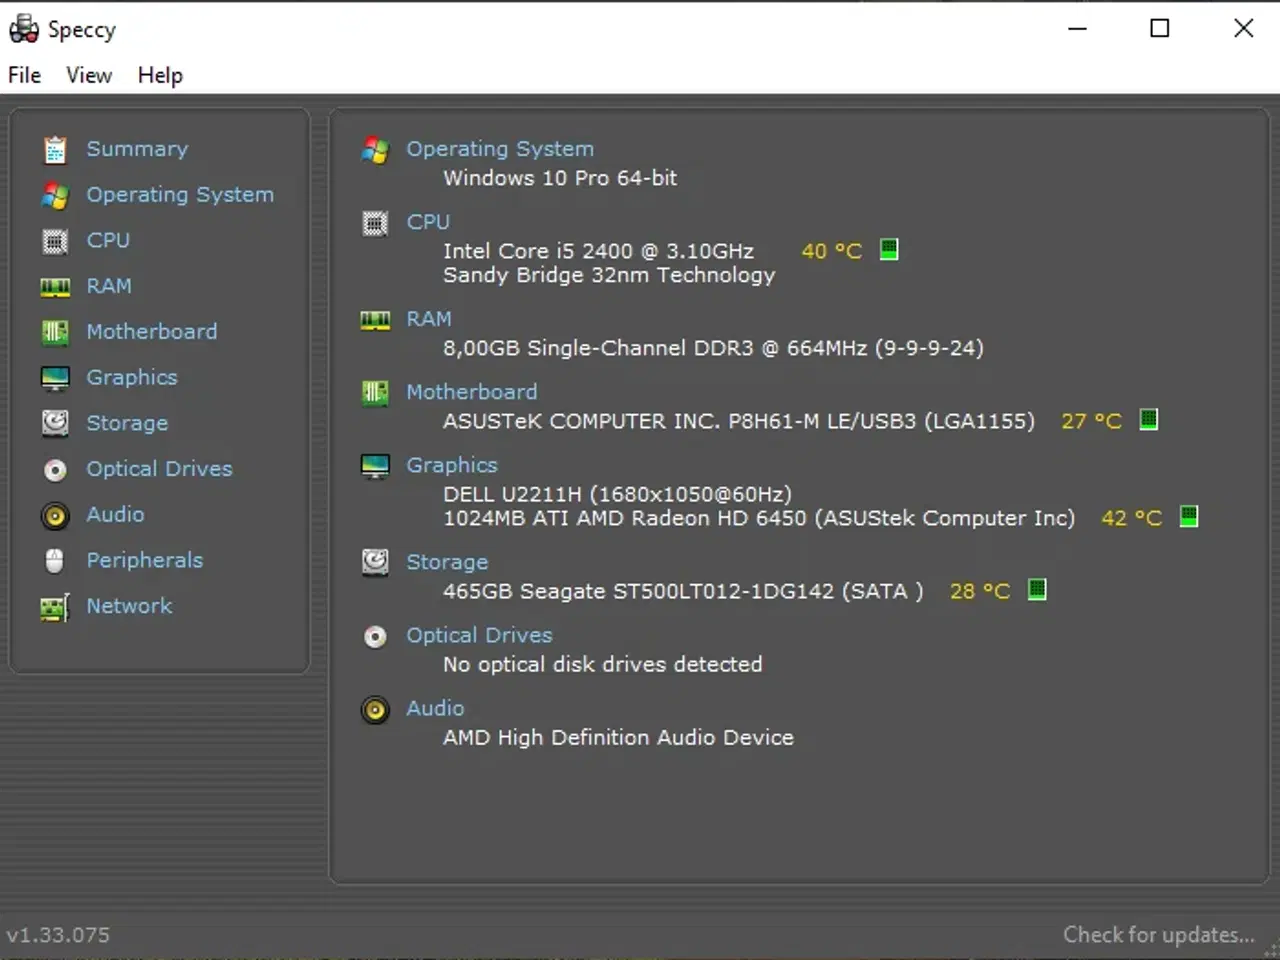The width and height of the screenshot is (1280, 960).
Task: Click Check for updates link
Action: 1158,935
